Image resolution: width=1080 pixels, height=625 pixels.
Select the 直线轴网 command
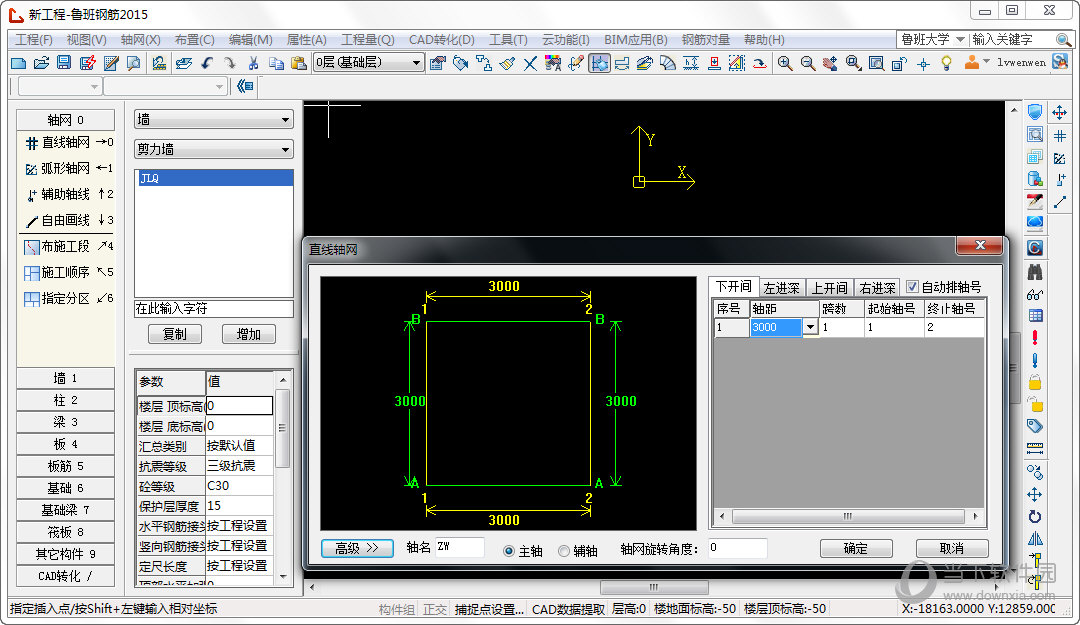click(68, 142)
